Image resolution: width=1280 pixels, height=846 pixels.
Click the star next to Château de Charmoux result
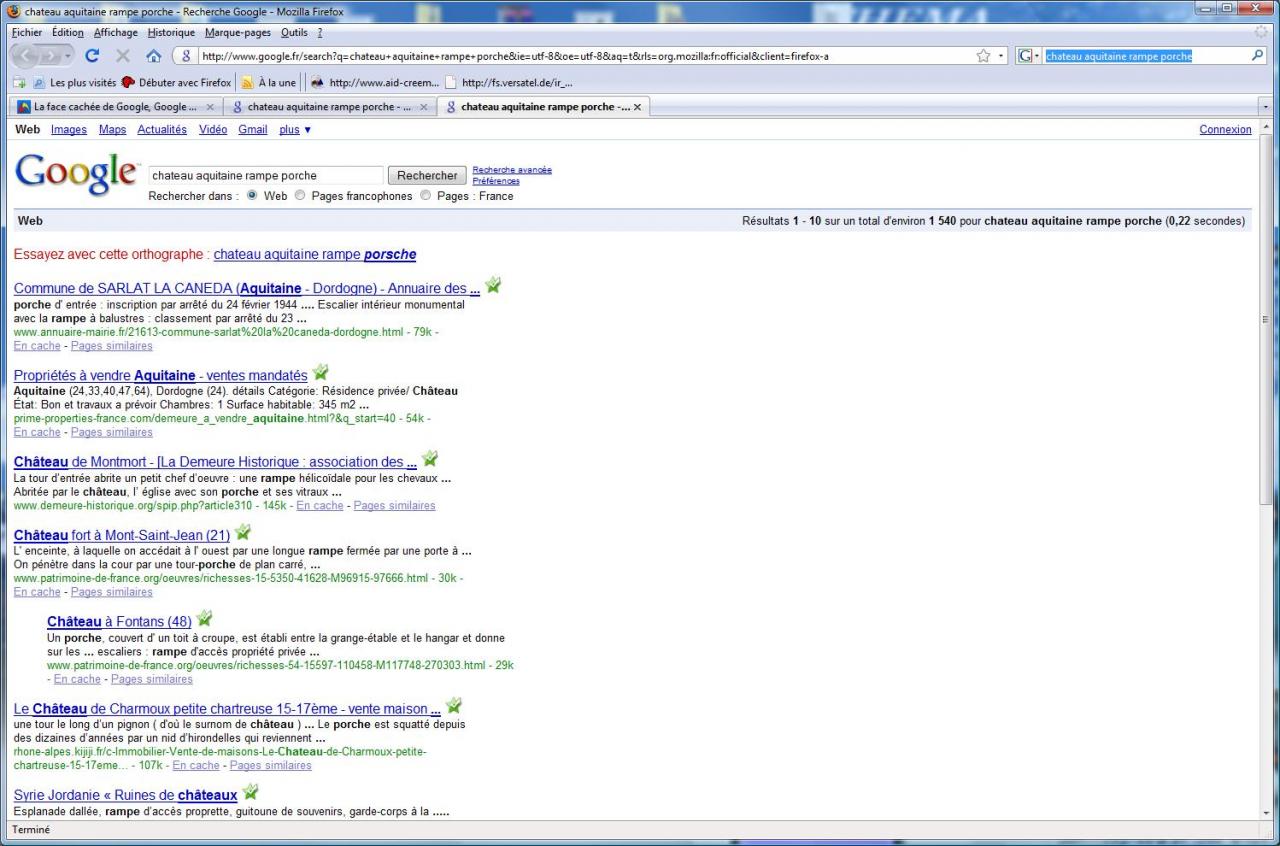[x=454, y=706]
